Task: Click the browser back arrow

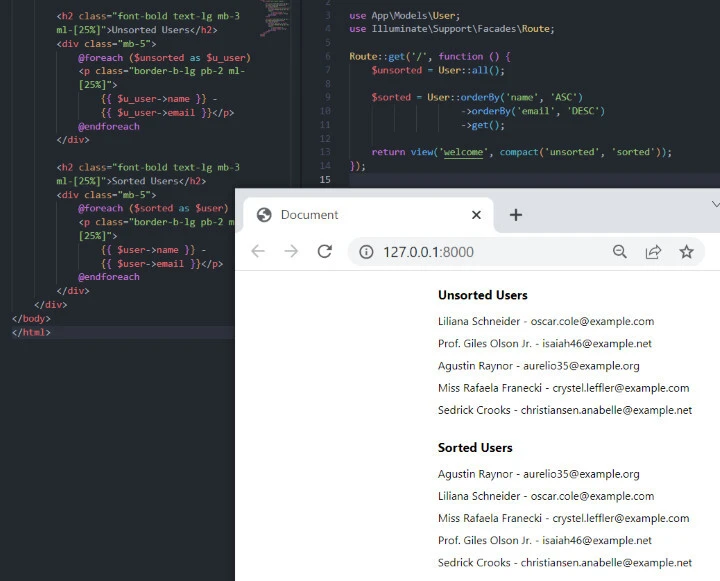Action: 258,251
